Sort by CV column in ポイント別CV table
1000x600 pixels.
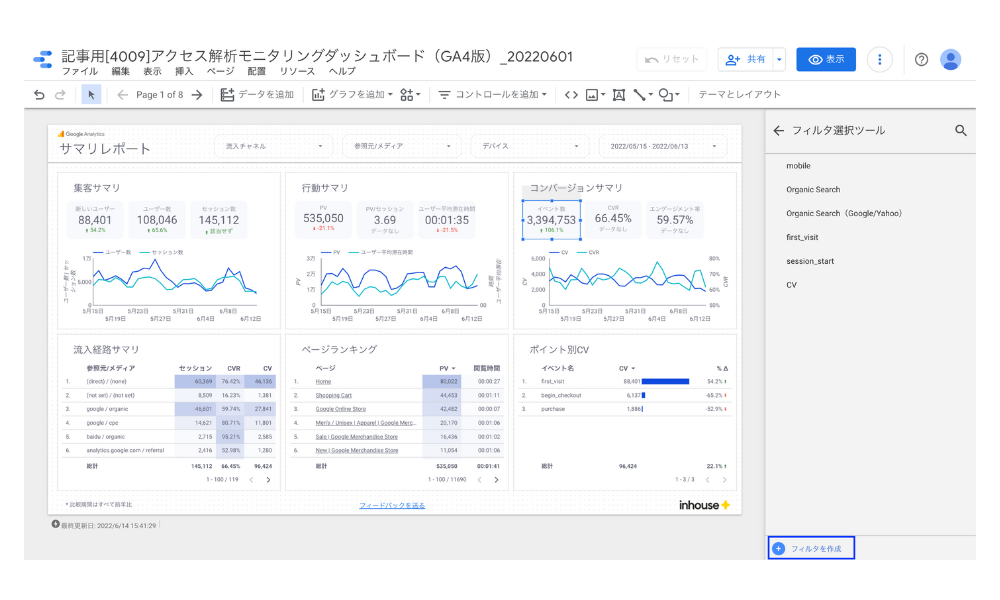(x=627, y=369)
